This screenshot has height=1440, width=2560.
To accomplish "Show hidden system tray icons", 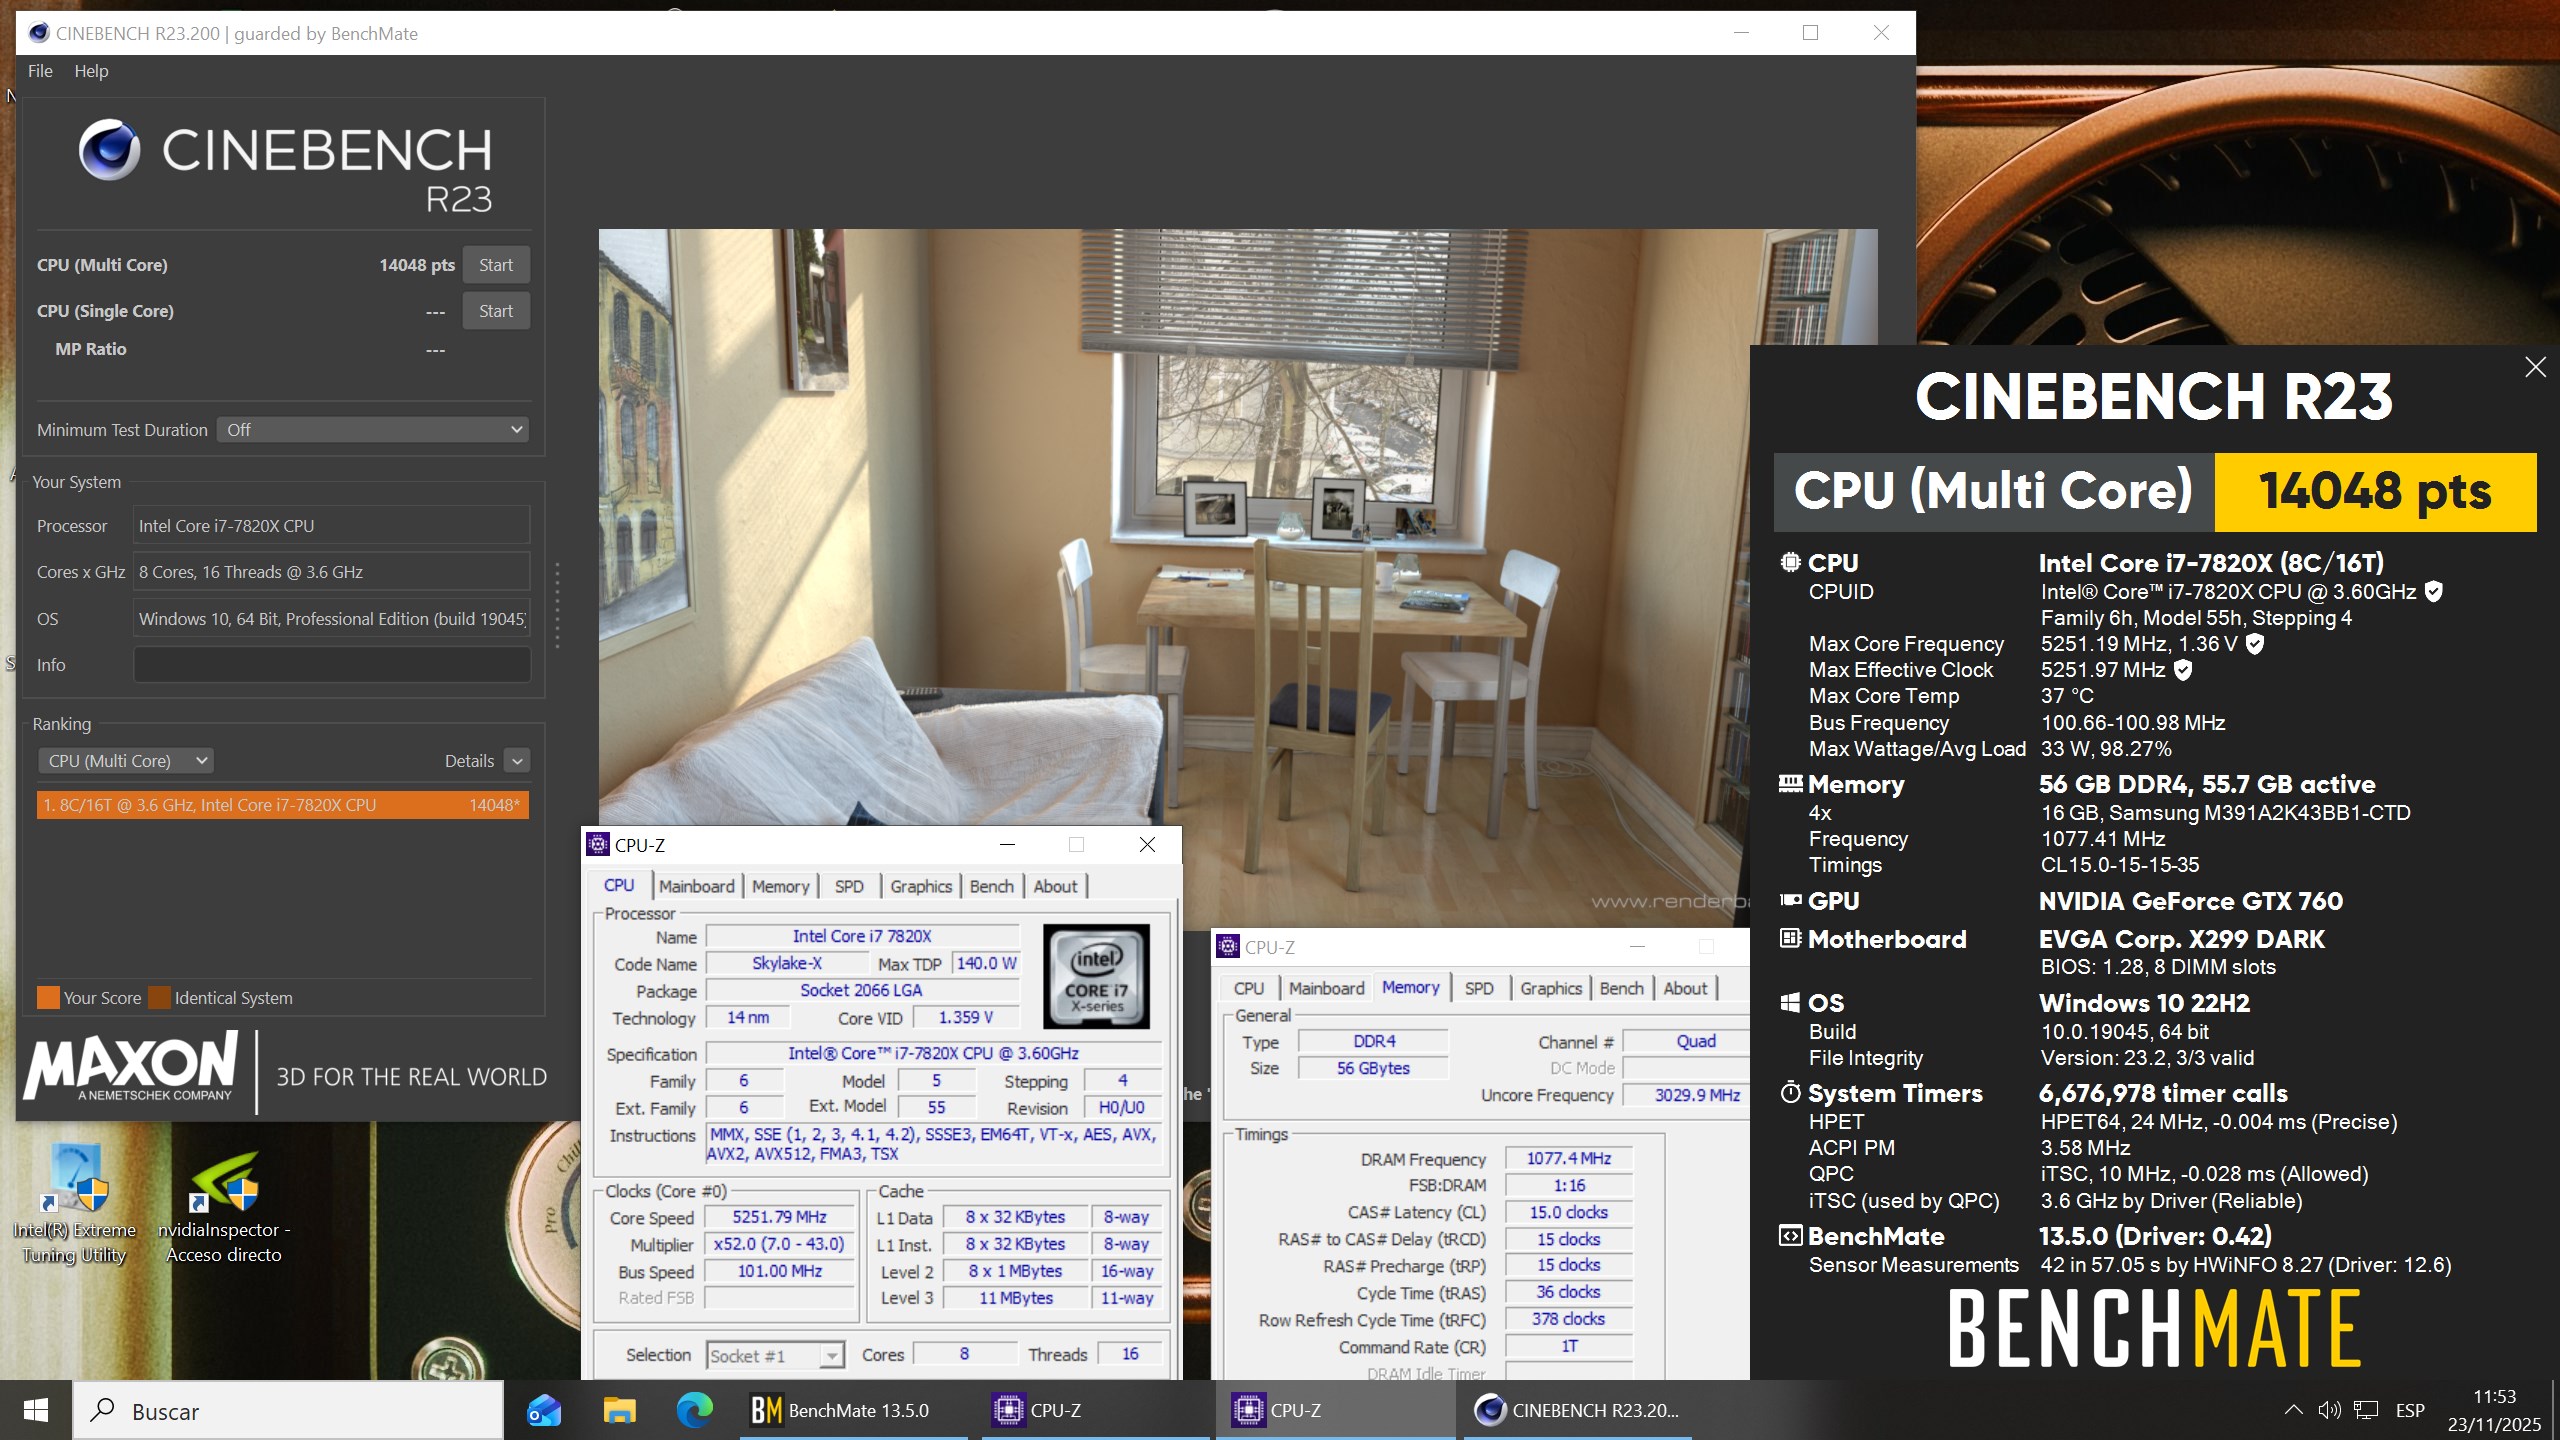I will coord(2293,1410).
